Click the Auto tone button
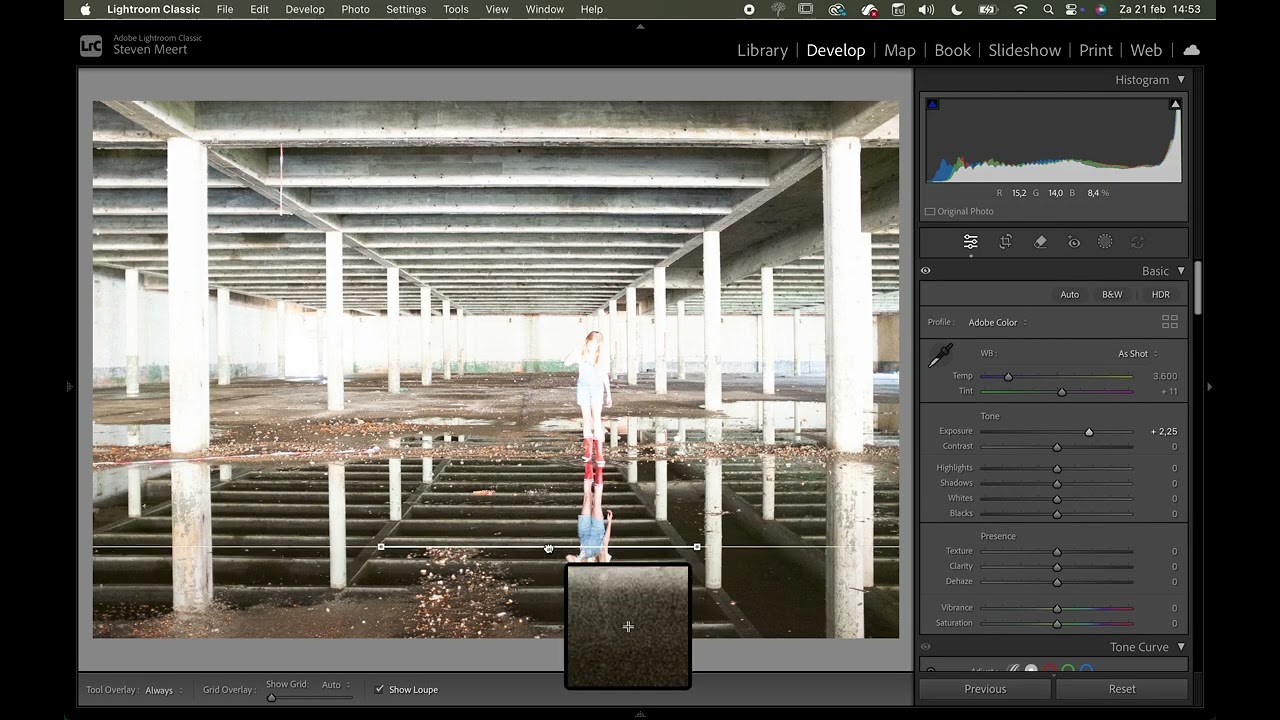Viewport: 1280px width, 720px height. 1069,294
